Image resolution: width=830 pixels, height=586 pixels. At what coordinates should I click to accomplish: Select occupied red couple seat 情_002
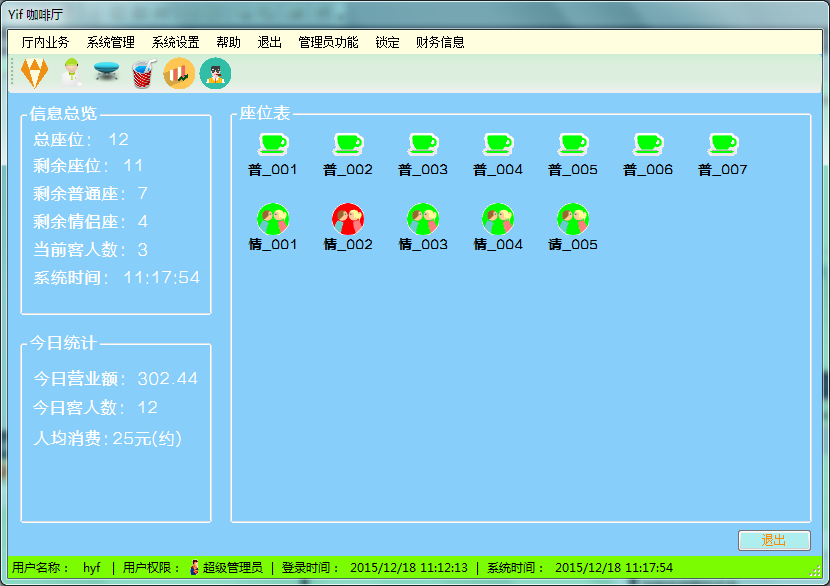pos(348,219)
